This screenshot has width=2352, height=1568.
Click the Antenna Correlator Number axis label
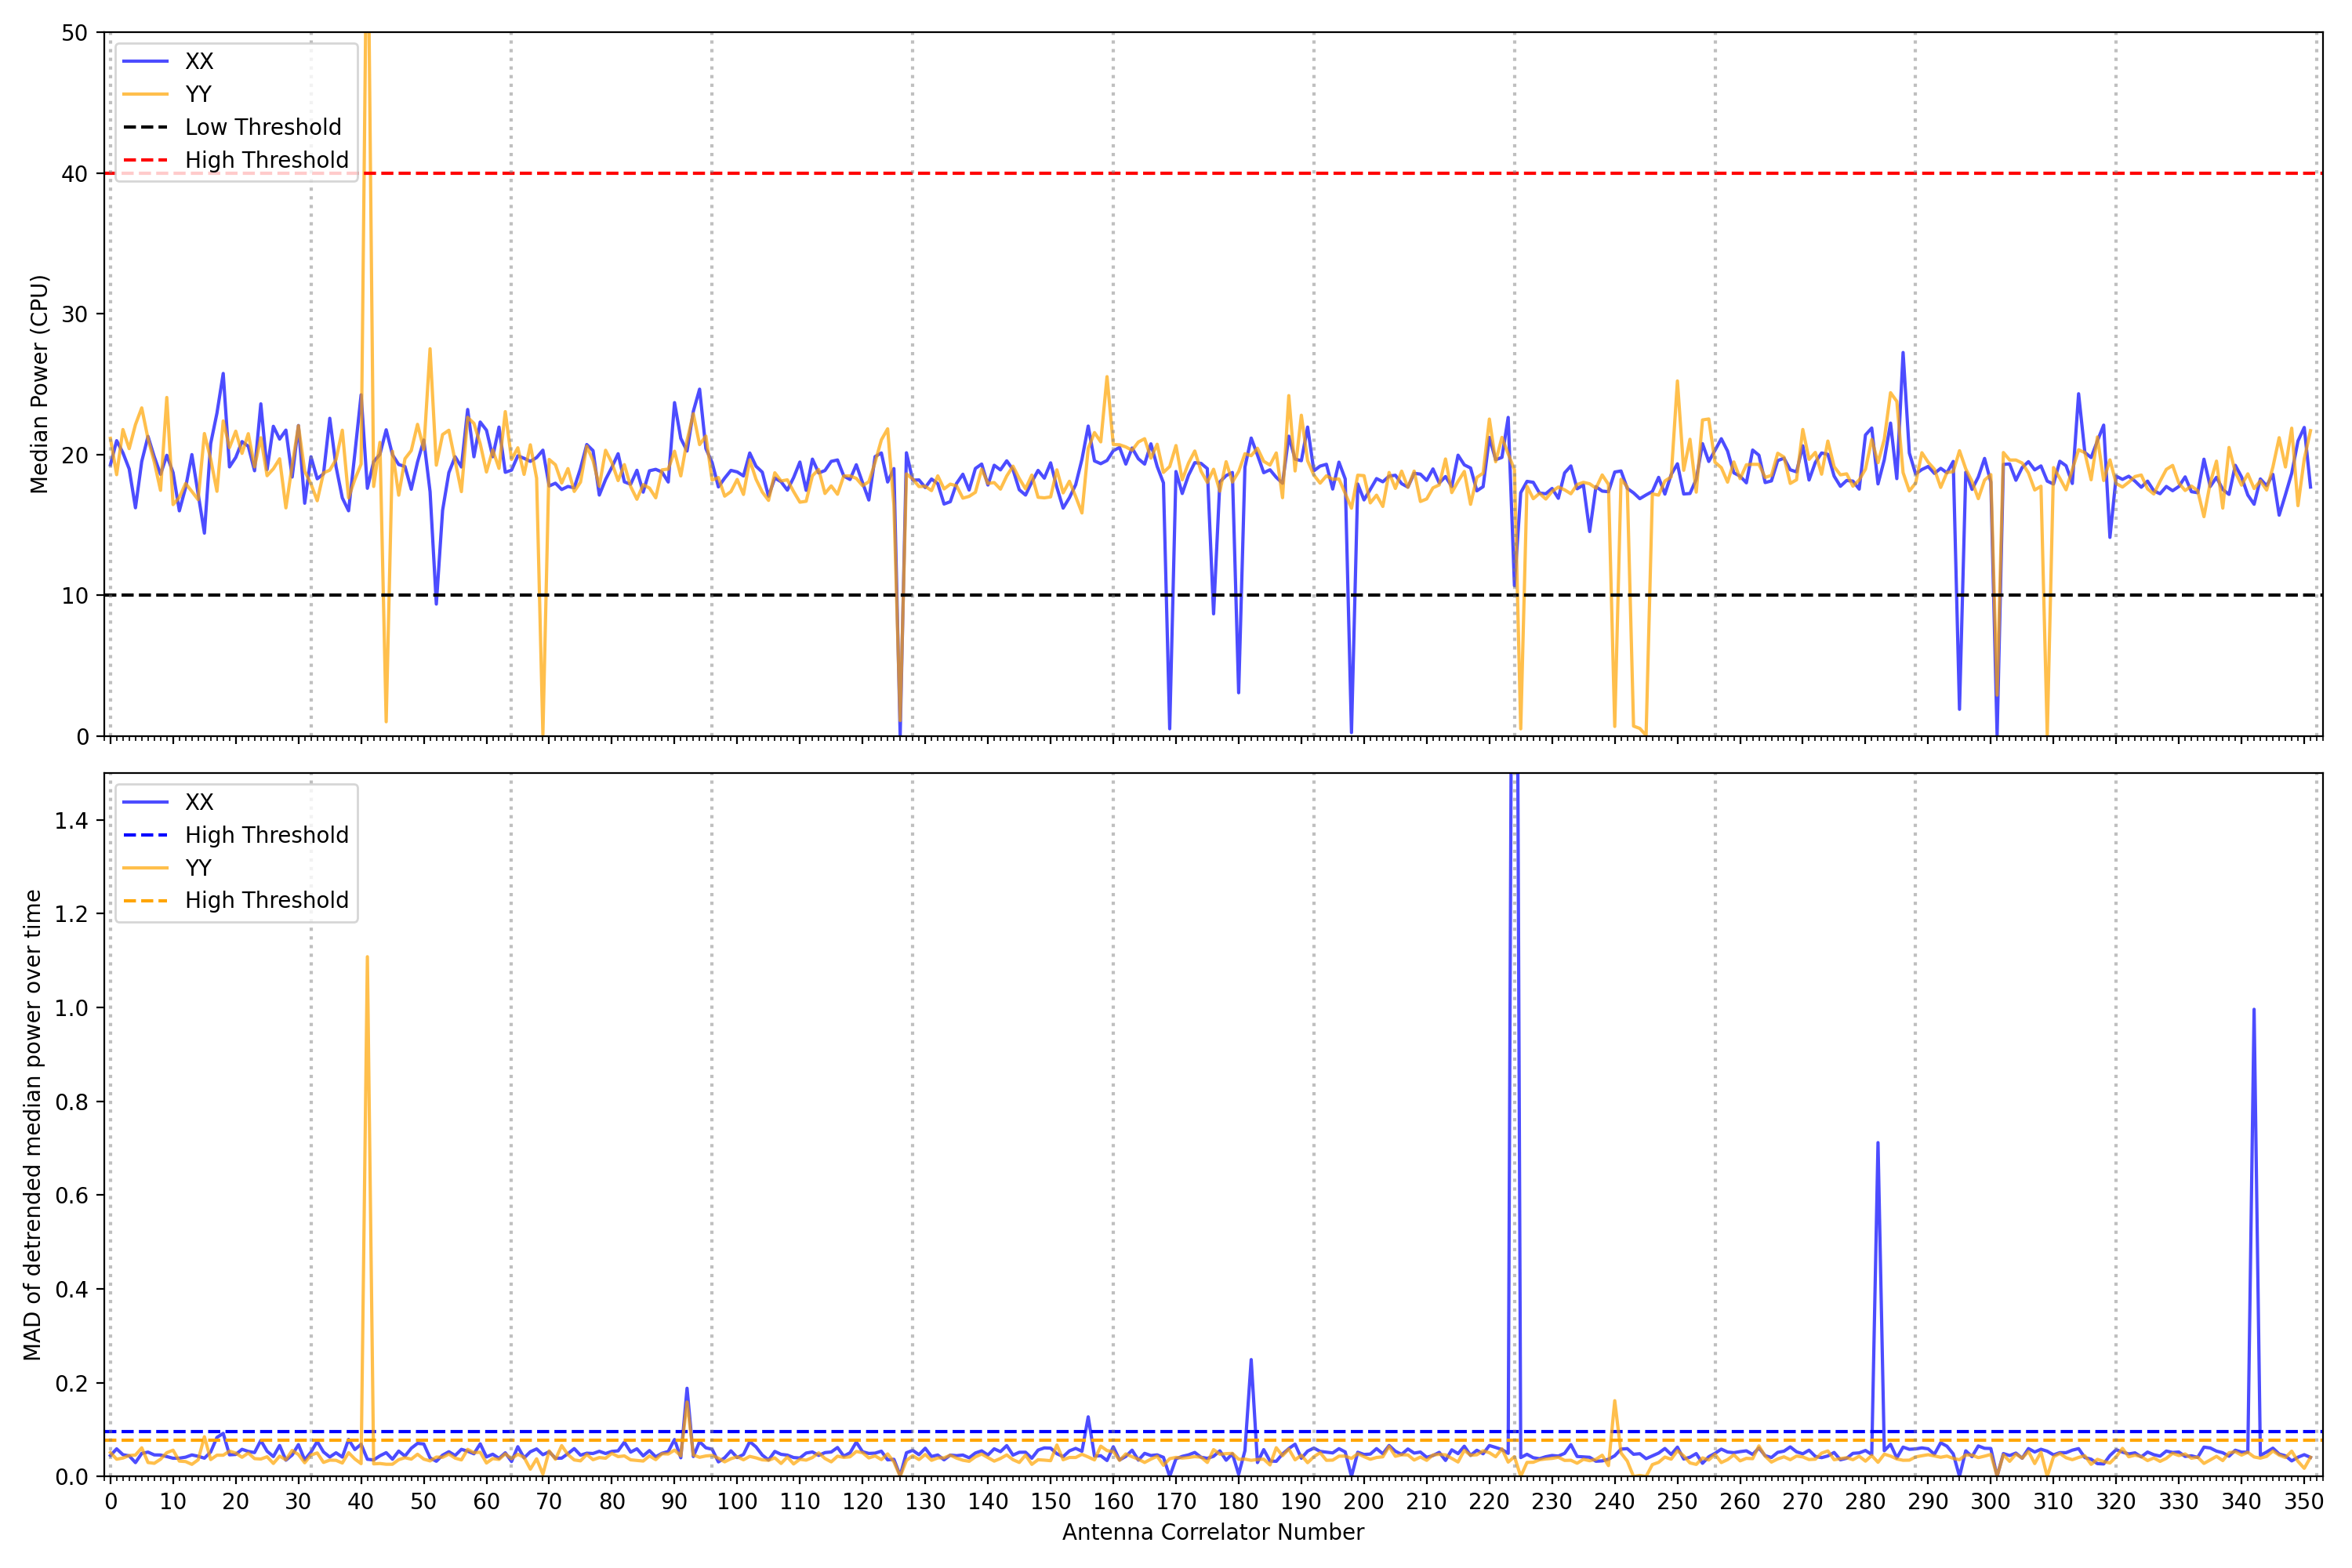[x=1212, y=1532]
